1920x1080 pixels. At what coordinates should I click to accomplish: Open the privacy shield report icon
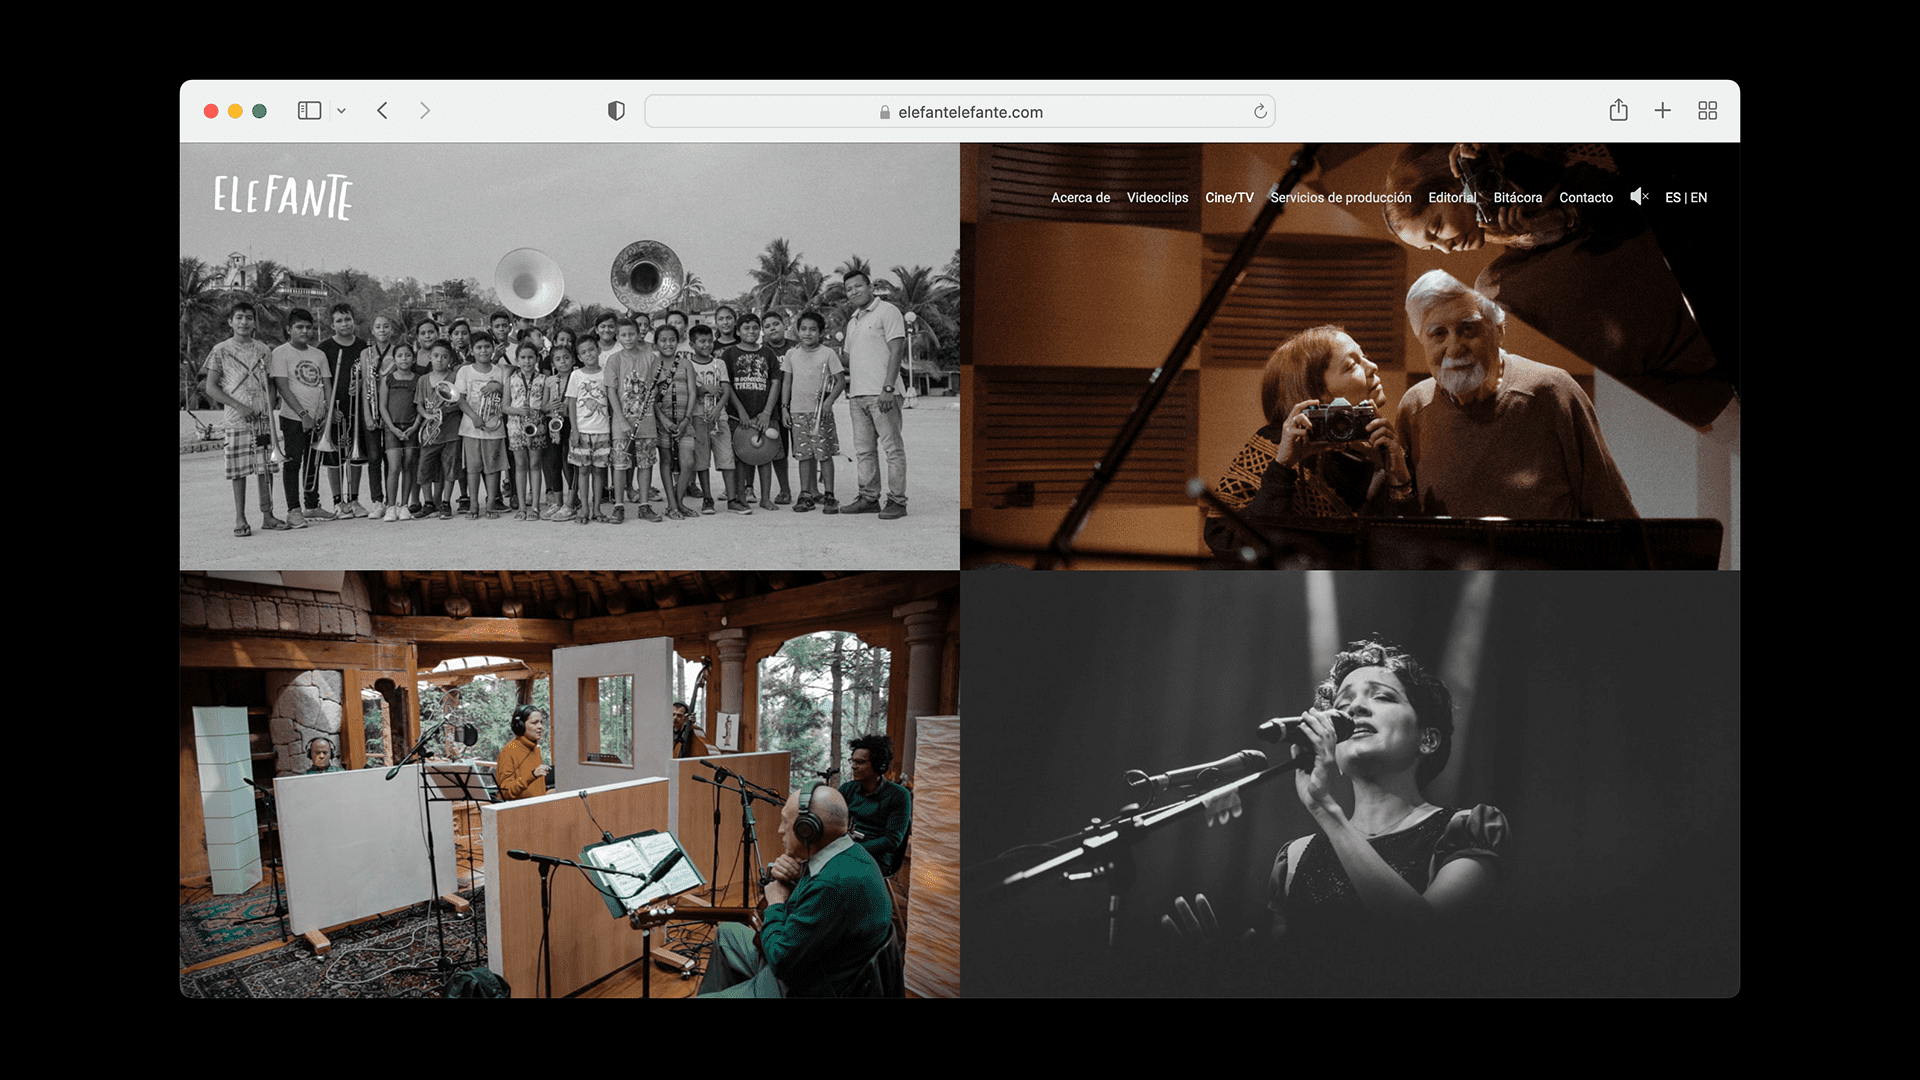tap(616, 111)
